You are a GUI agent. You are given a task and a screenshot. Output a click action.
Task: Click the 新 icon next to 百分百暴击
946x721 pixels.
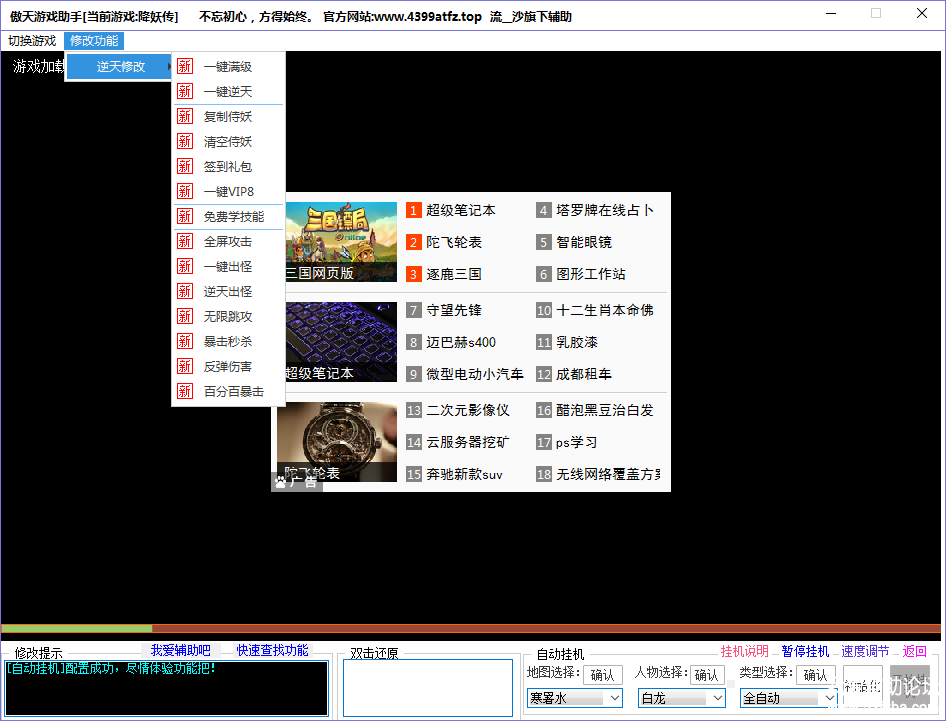[185, 392]
